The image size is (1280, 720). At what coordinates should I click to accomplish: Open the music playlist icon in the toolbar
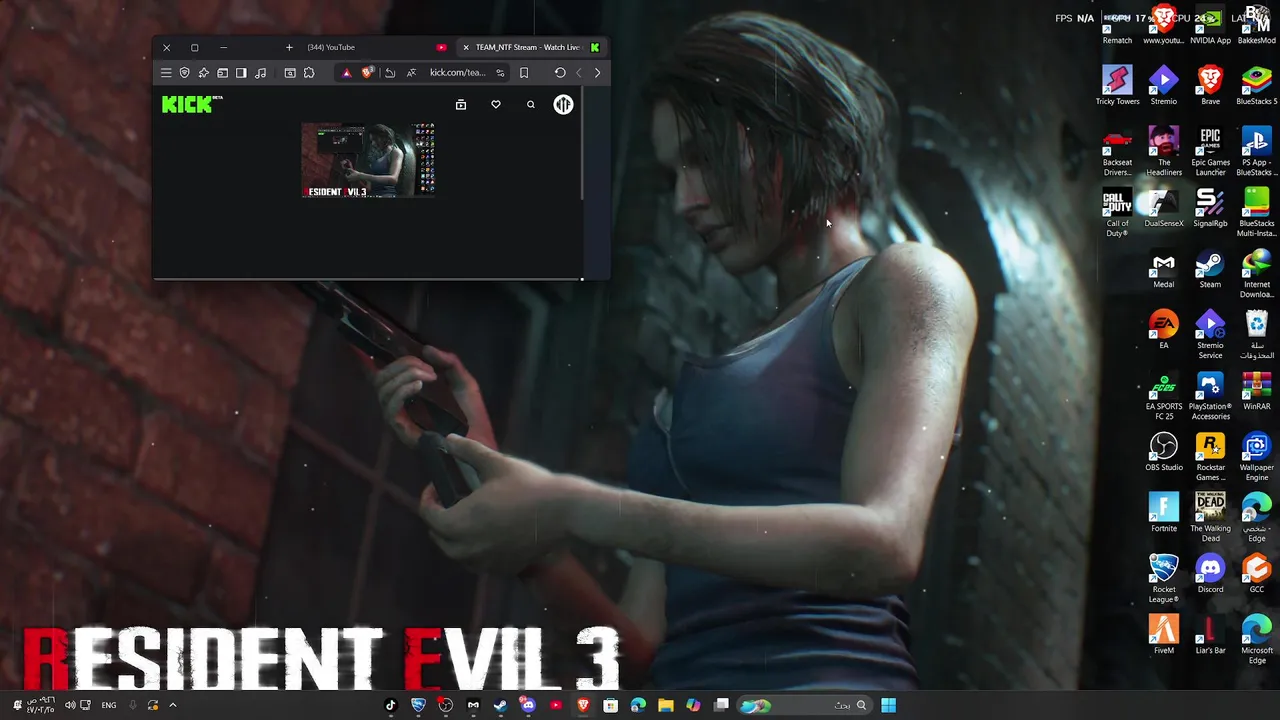click(261, 73)
